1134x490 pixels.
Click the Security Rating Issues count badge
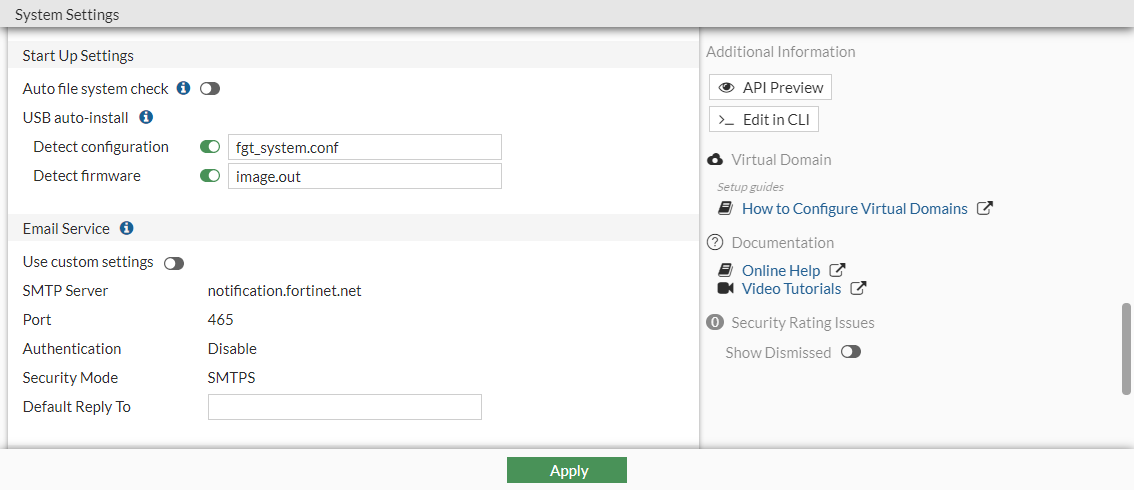pyautogui.click(x=715, y=322)
